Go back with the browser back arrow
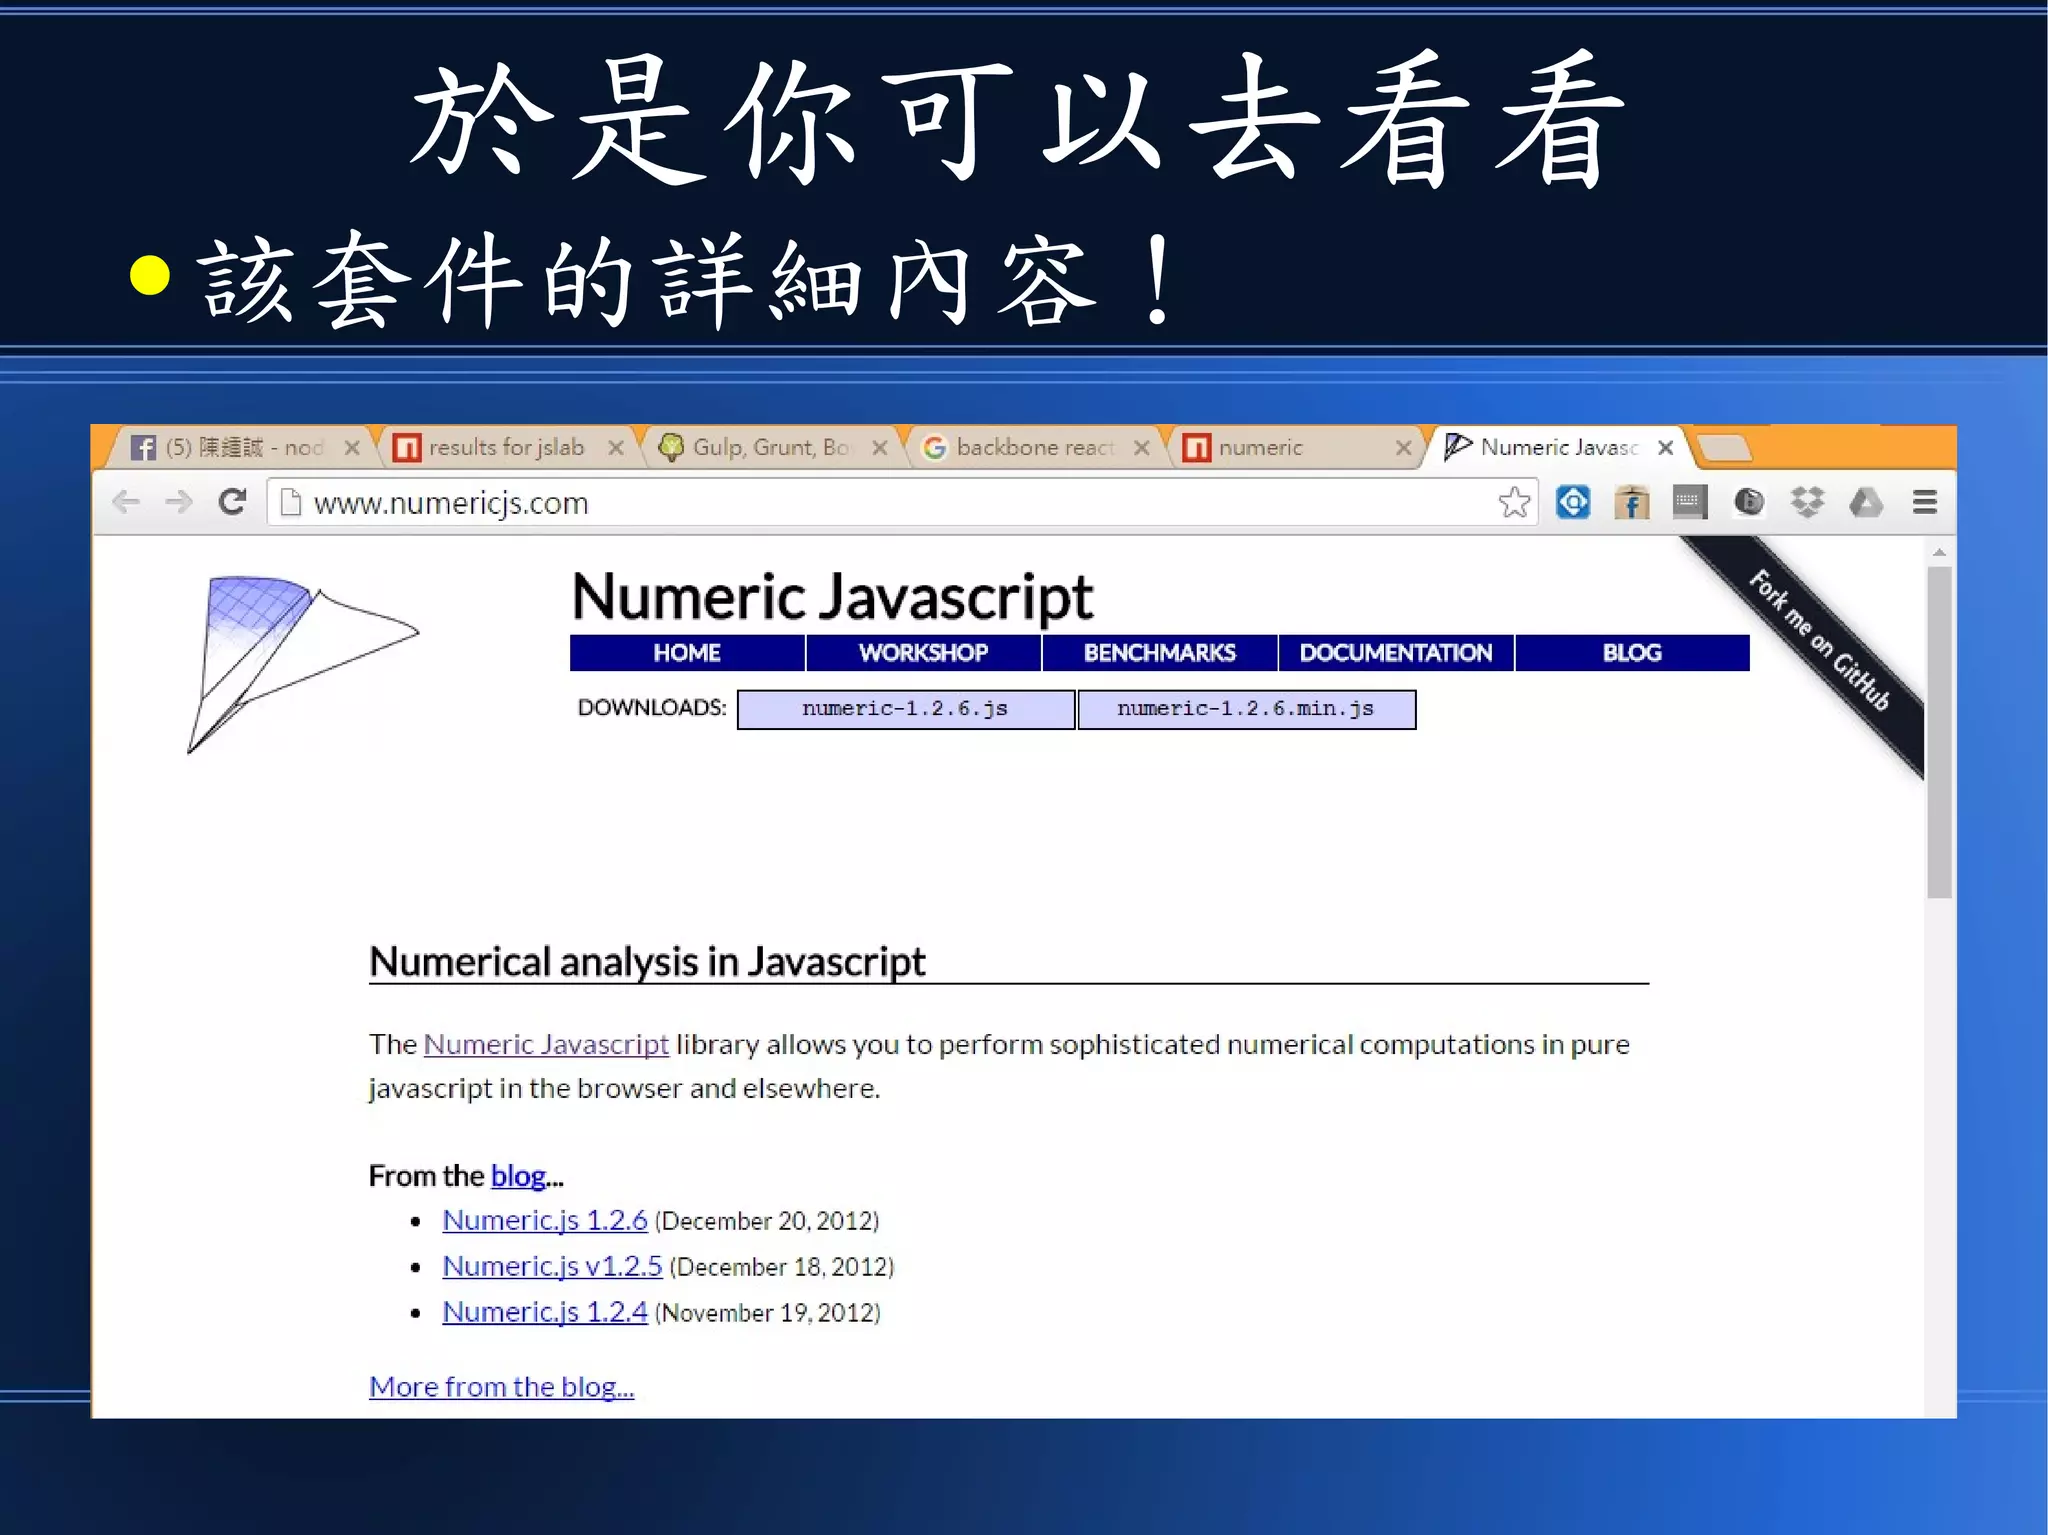Screen dimensions: 2048x1535 126,502
